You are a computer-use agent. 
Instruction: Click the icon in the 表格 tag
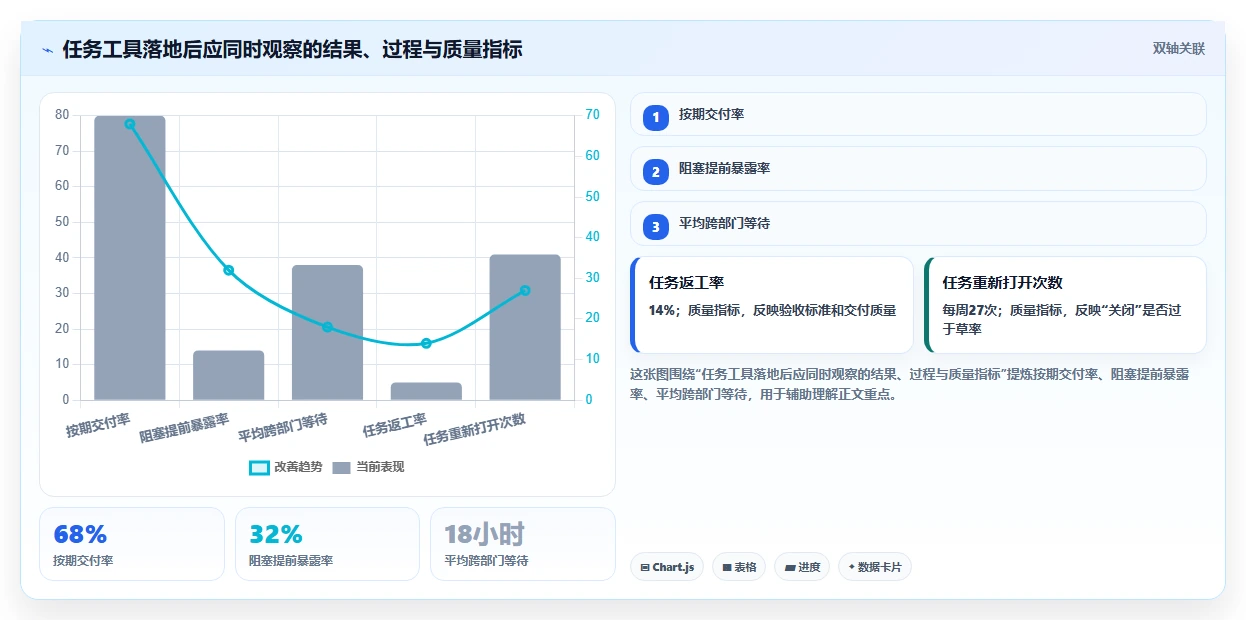pyautogui.click(x=727, y=567)
